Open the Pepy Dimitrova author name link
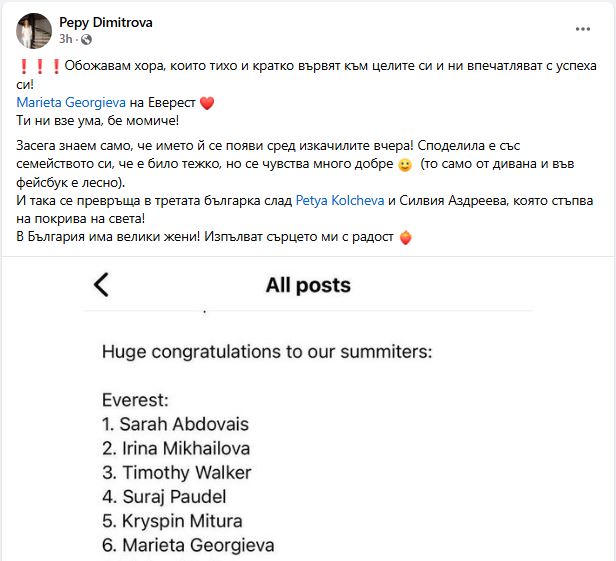This screenshot has height=561, width=616. [107, 22]
